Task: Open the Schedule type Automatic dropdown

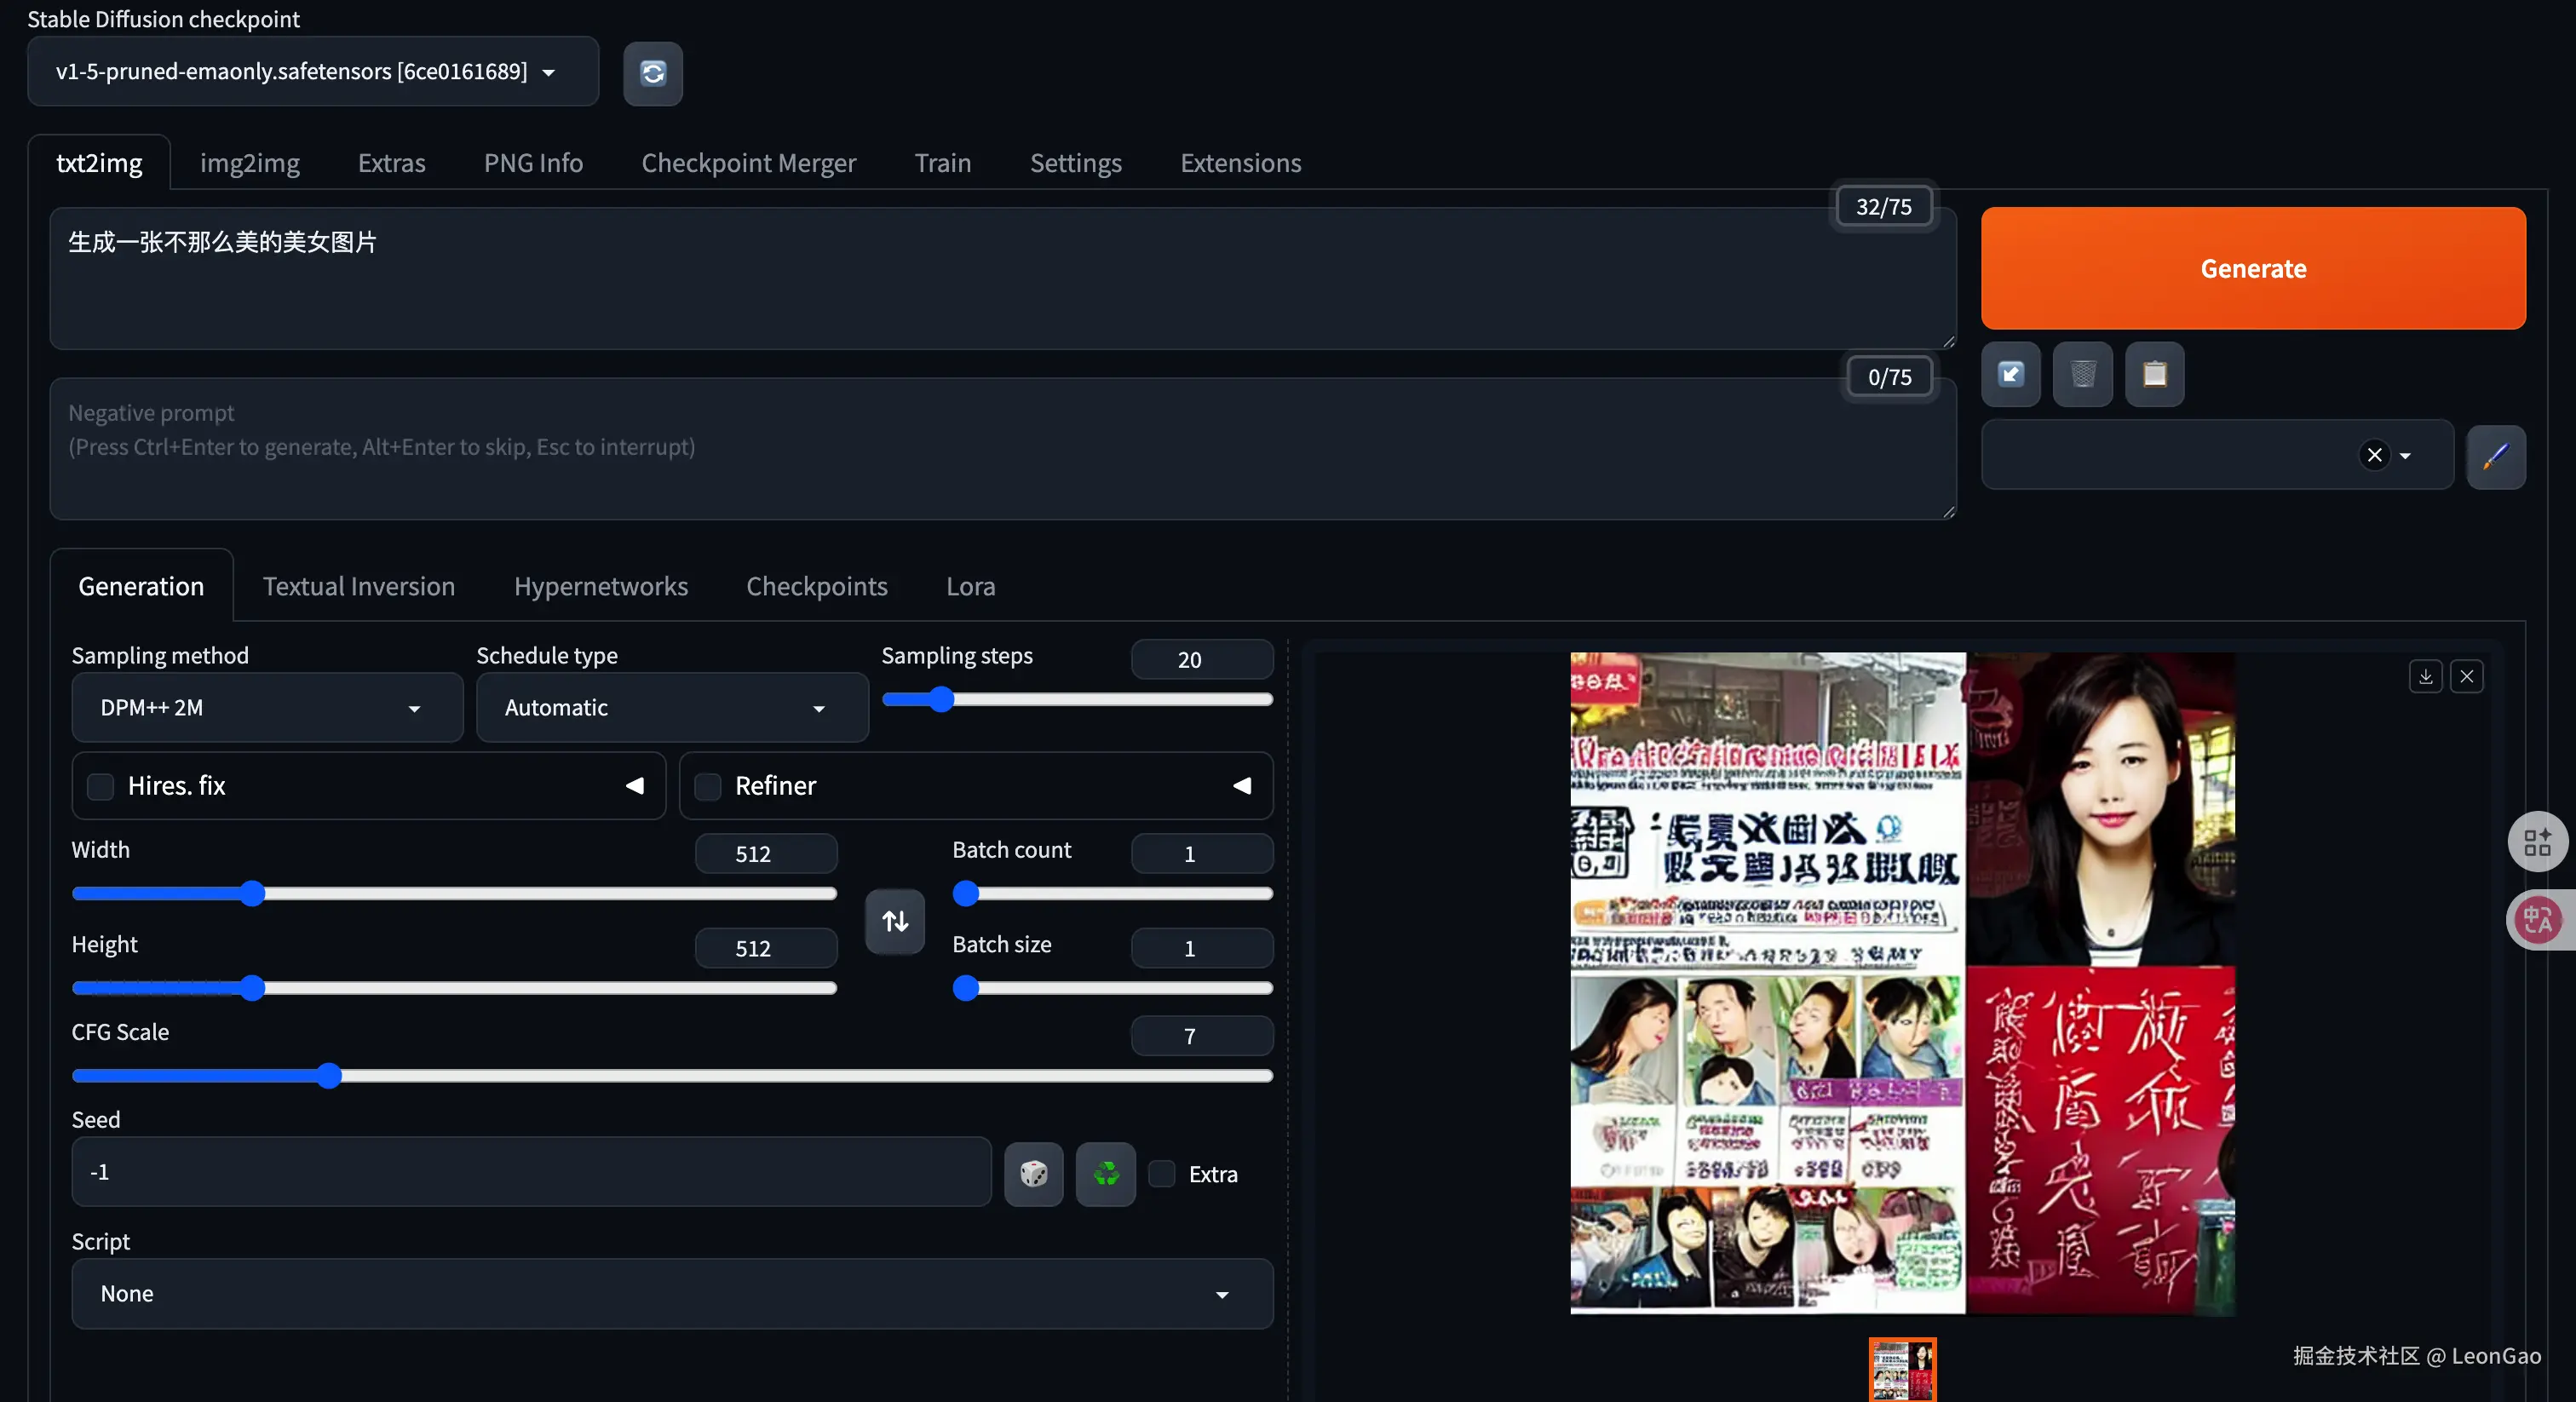Action: coord(671,707)
